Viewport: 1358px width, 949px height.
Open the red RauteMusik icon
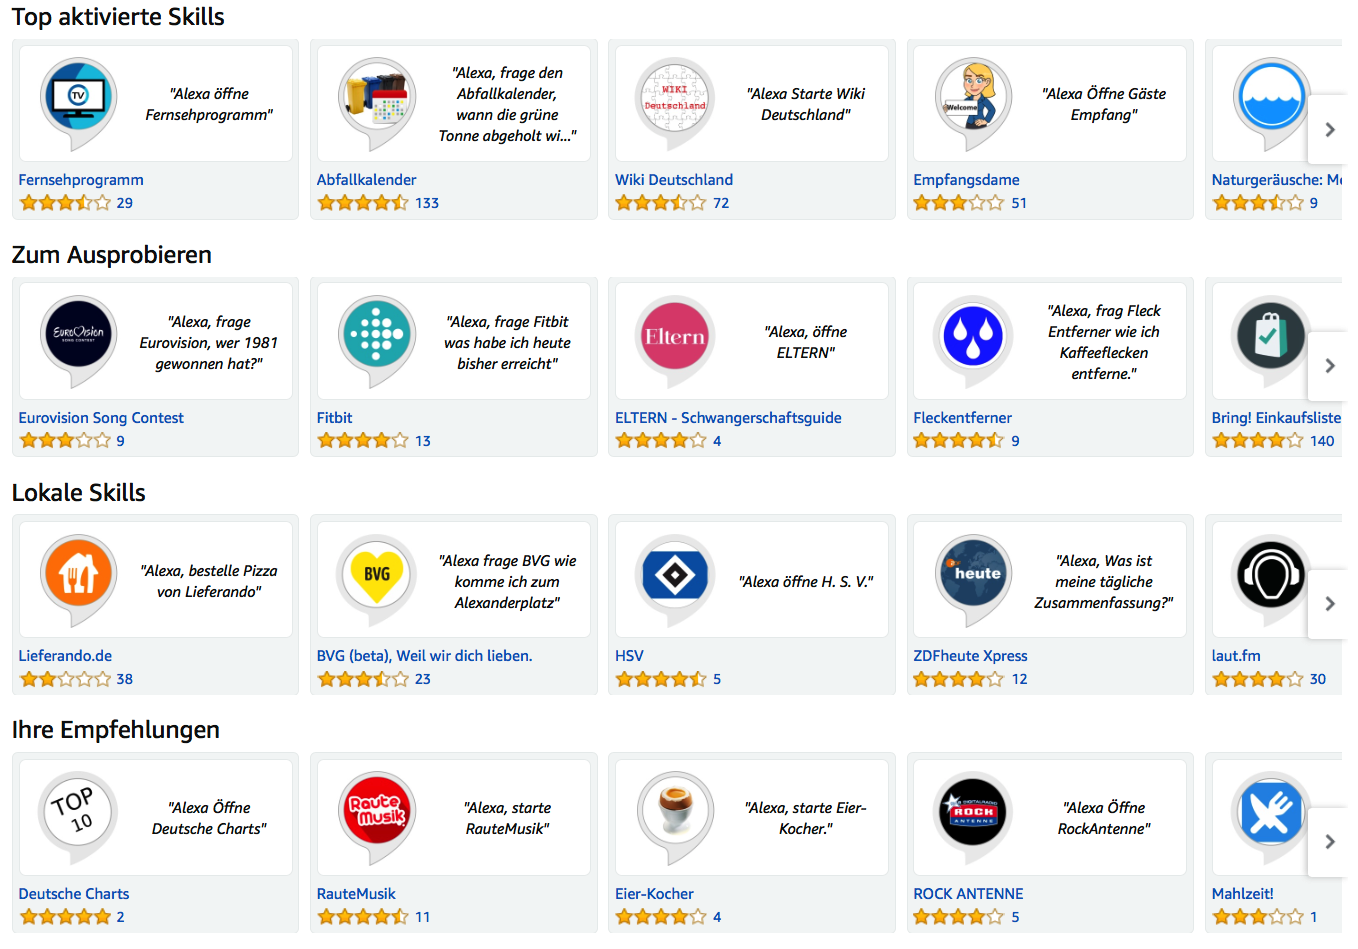[x=376, y=811]
